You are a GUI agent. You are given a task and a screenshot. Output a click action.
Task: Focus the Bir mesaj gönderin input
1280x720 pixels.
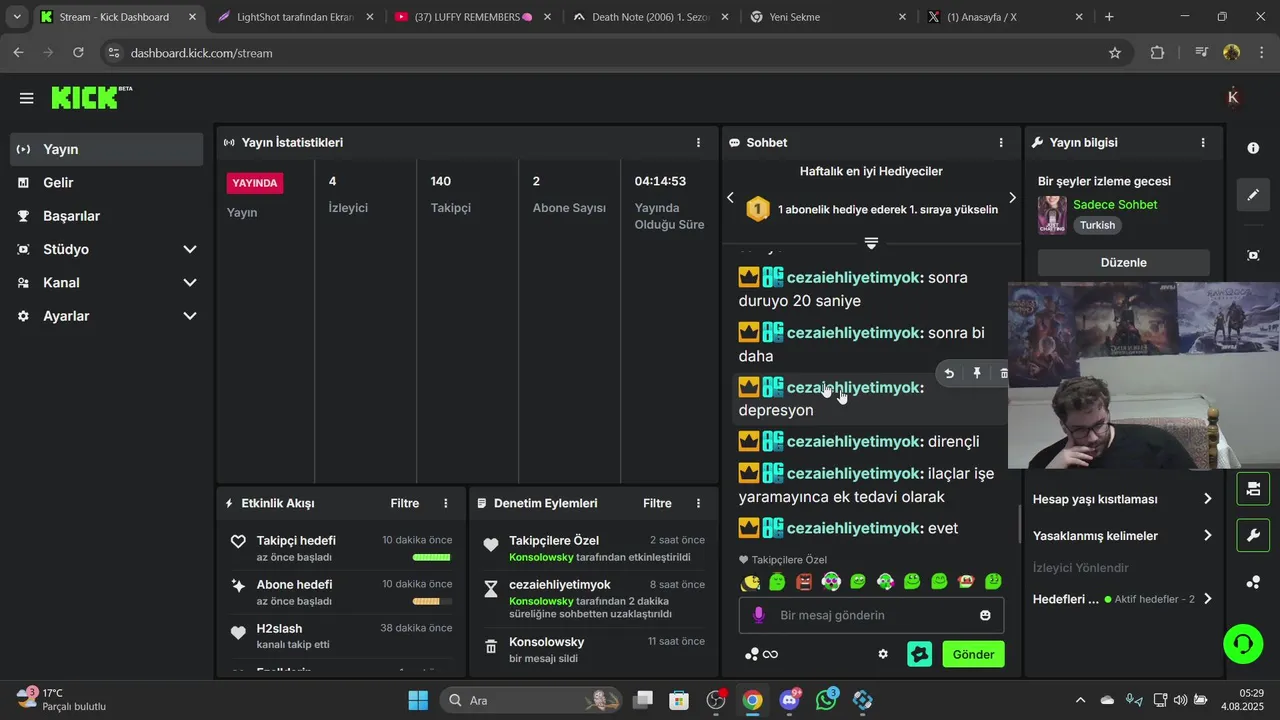coord(871,615)
